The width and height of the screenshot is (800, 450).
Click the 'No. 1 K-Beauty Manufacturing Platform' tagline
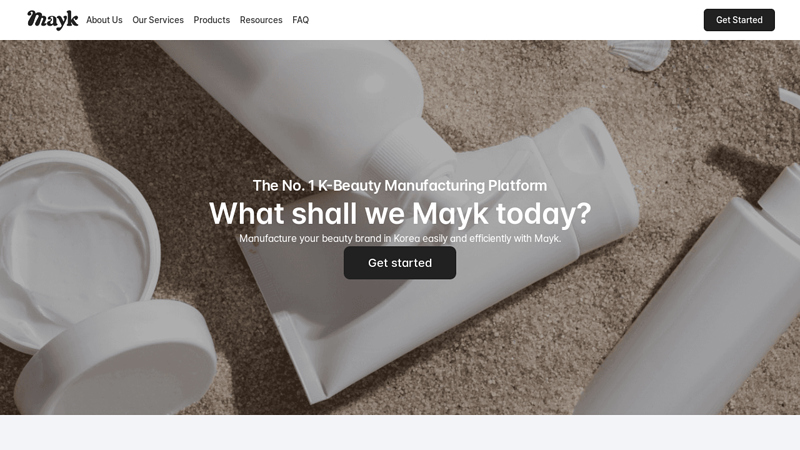coord(400,185)
